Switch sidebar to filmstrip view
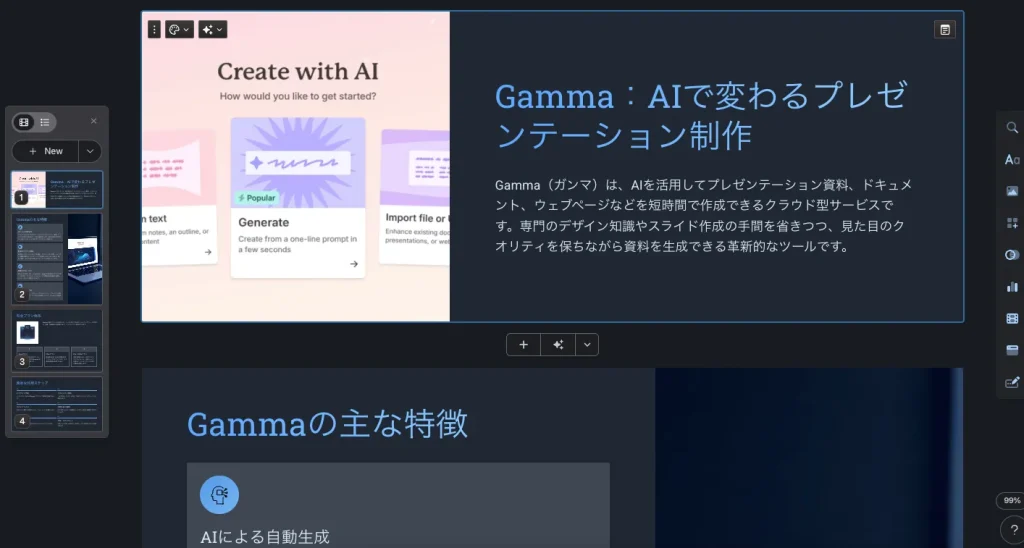The image size is (1024, 548). [24, 122]
